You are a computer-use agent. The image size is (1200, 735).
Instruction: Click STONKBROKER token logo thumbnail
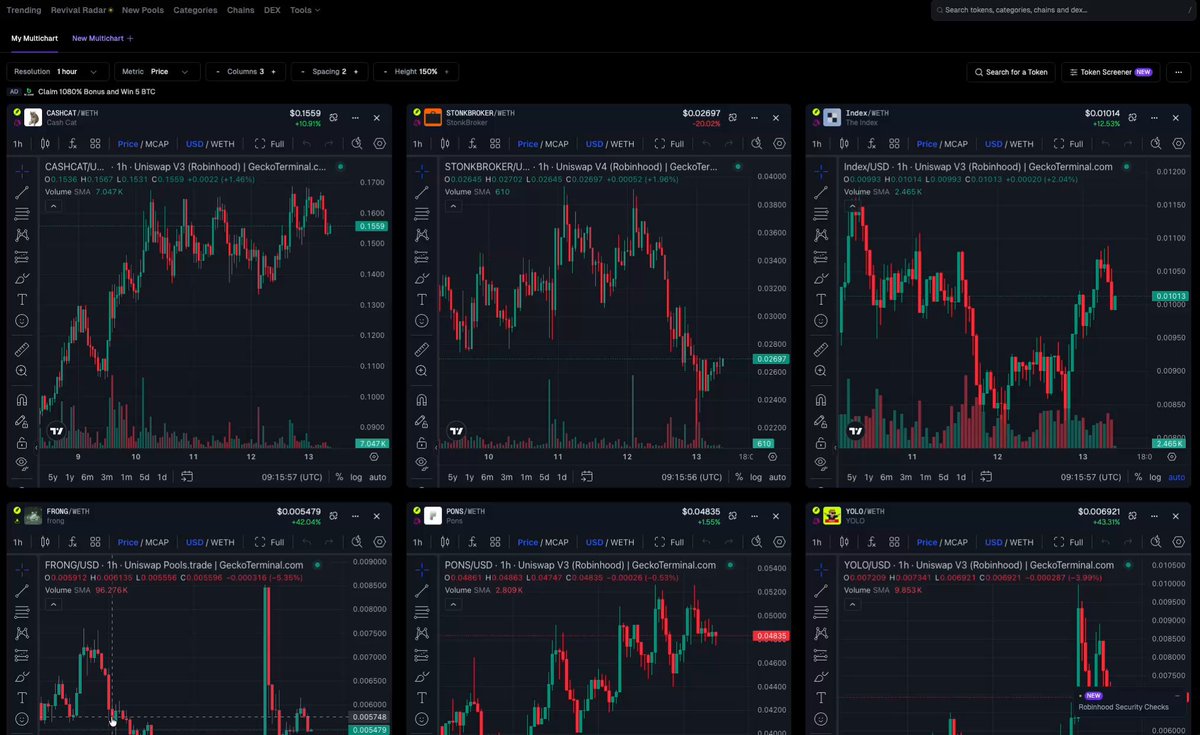tap(433, 118)
